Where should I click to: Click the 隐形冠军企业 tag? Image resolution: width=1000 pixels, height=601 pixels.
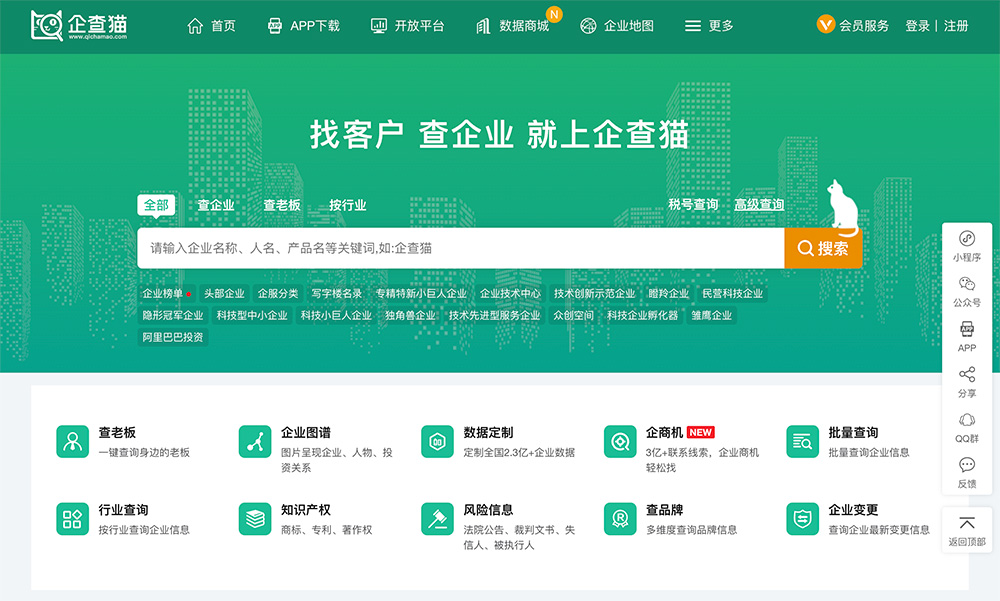[173, 315]
